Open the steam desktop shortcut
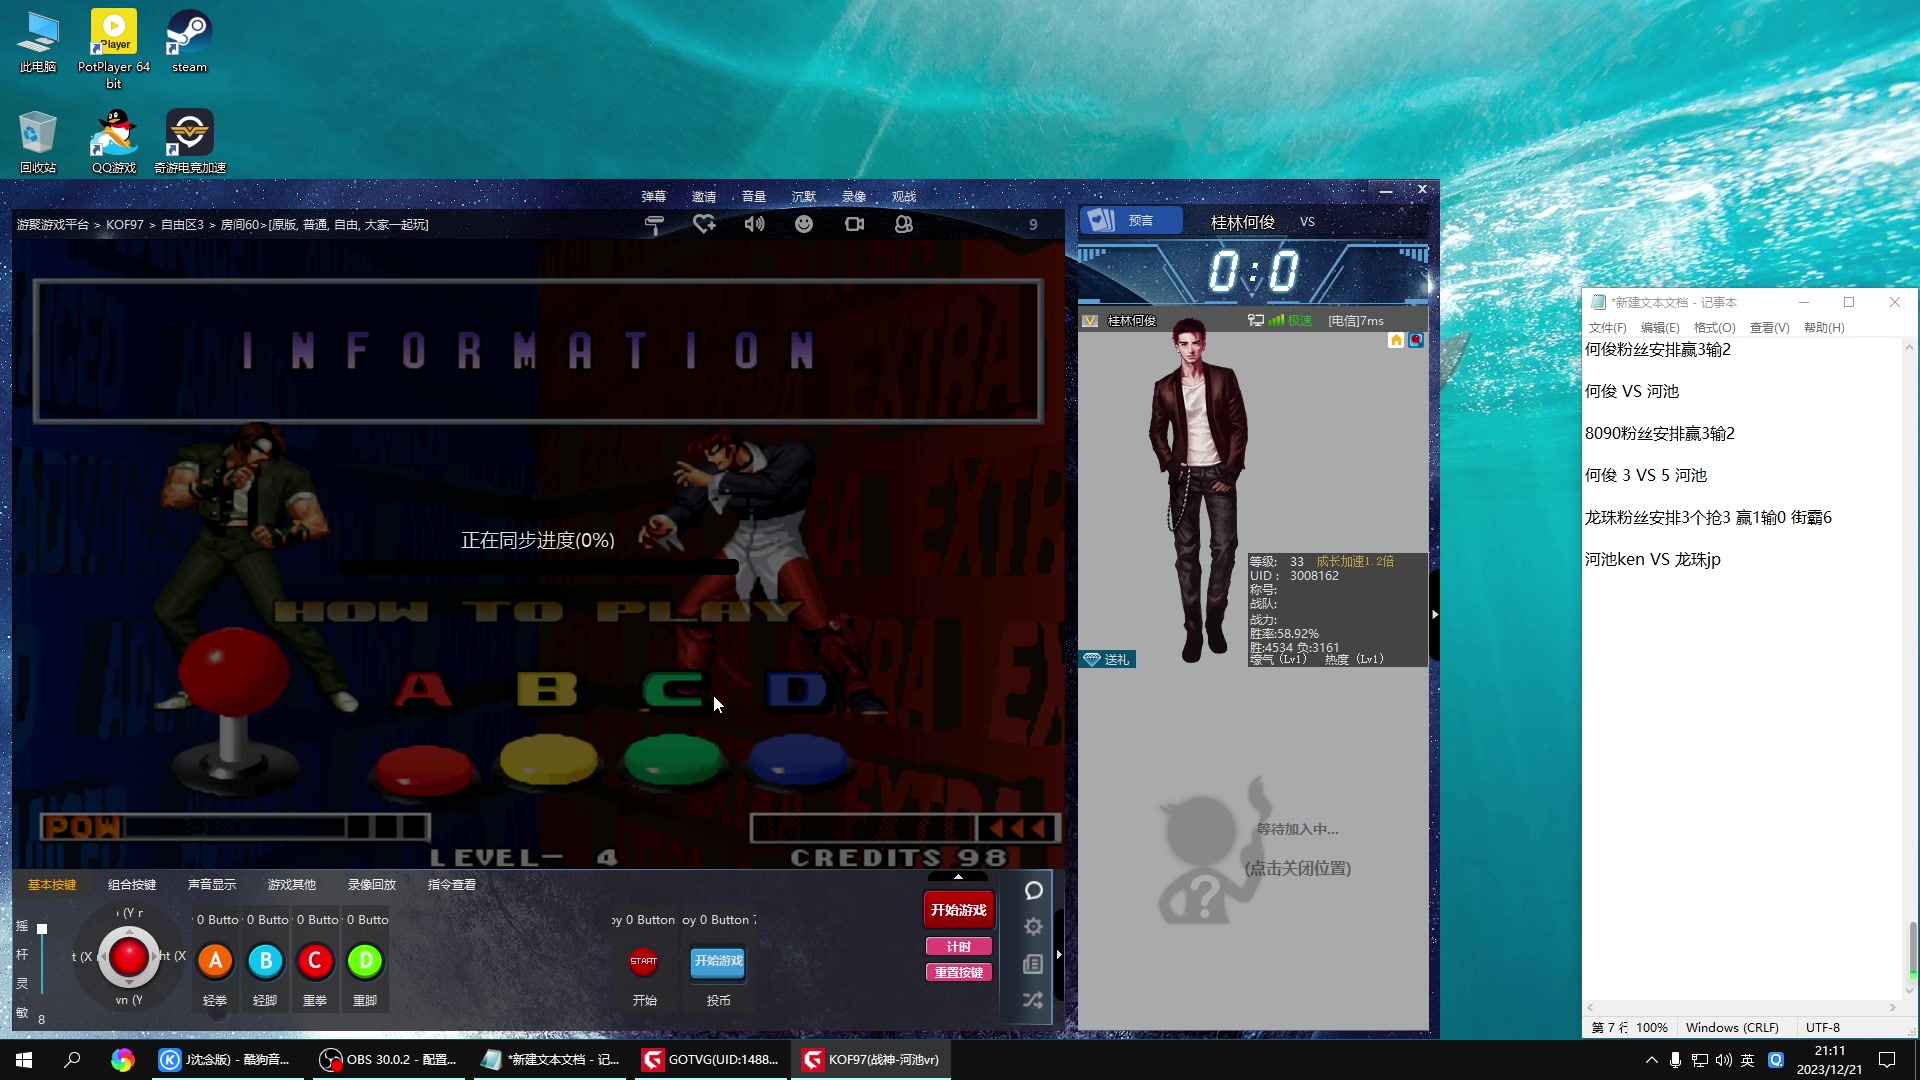Viewport: 1920px width, 1080px height. [x=189, y=42]
